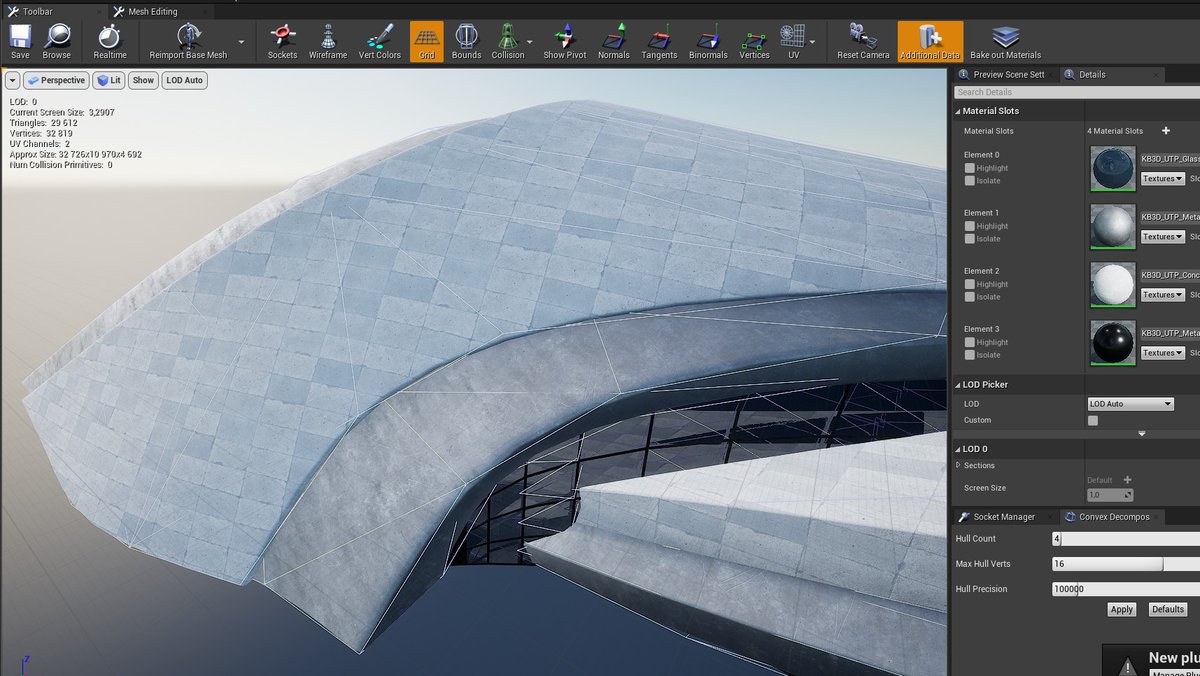Screen dimensions: 1200x676
Task: Show mesh Bounds
Action: pyautogui.click(x=467, y=41)
